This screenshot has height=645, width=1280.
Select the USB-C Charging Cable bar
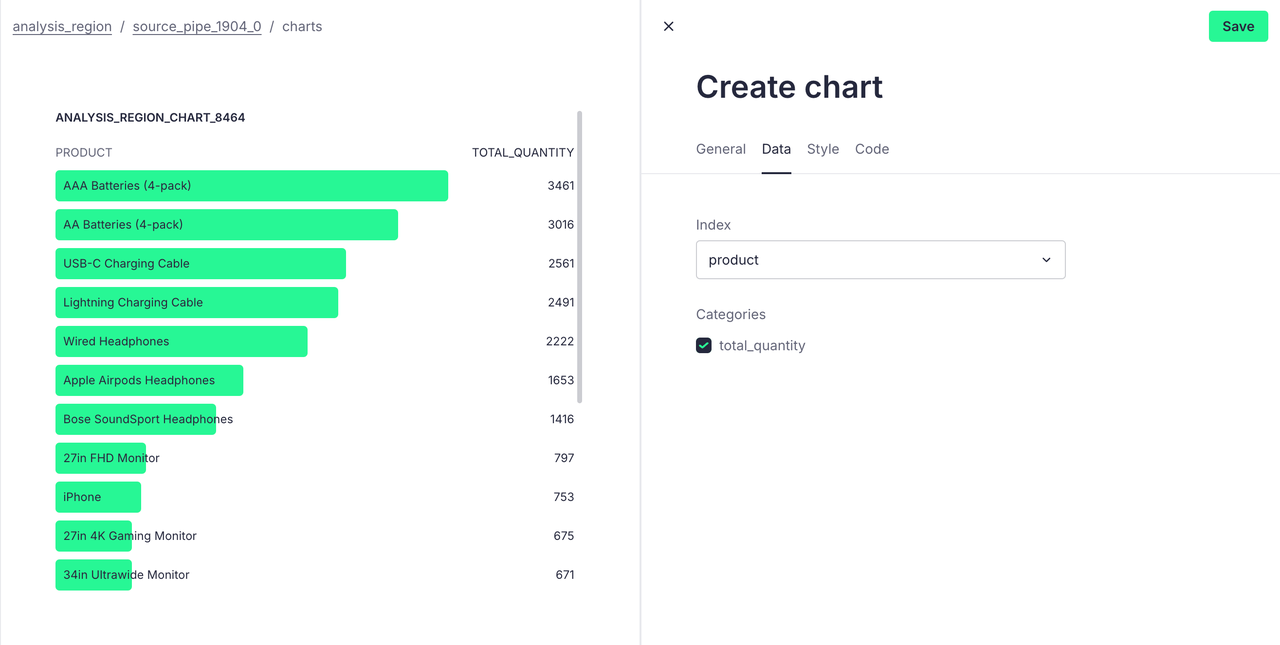point(200,264)
